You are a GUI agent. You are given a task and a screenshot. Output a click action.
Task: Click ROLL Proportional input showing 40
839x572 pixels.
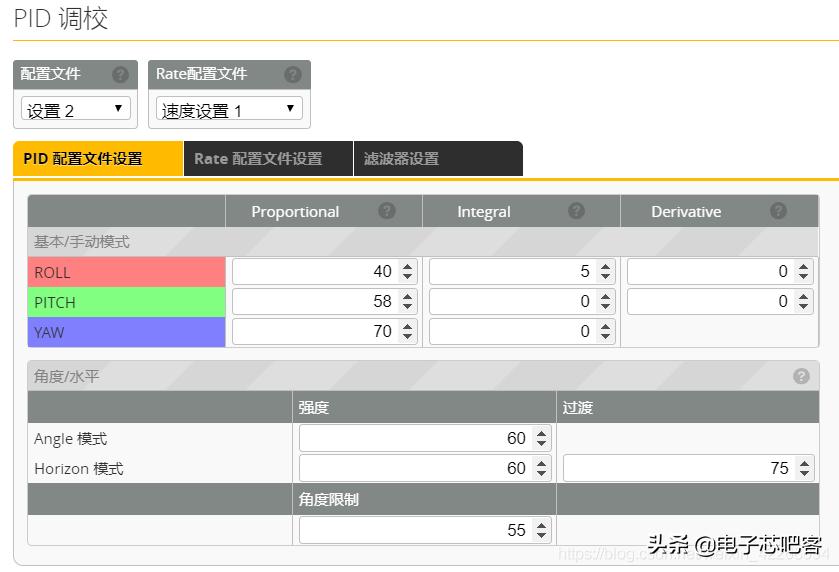click(324, 271)
